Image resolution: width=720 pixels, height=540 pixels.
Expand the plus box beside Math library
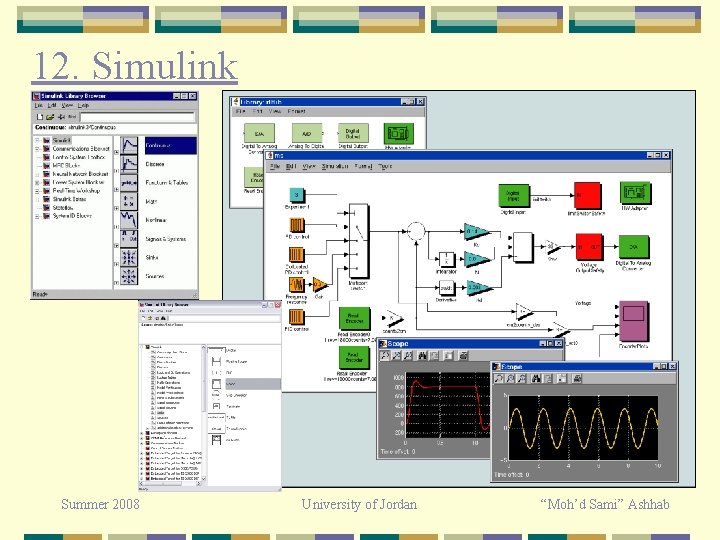point(116,208)
